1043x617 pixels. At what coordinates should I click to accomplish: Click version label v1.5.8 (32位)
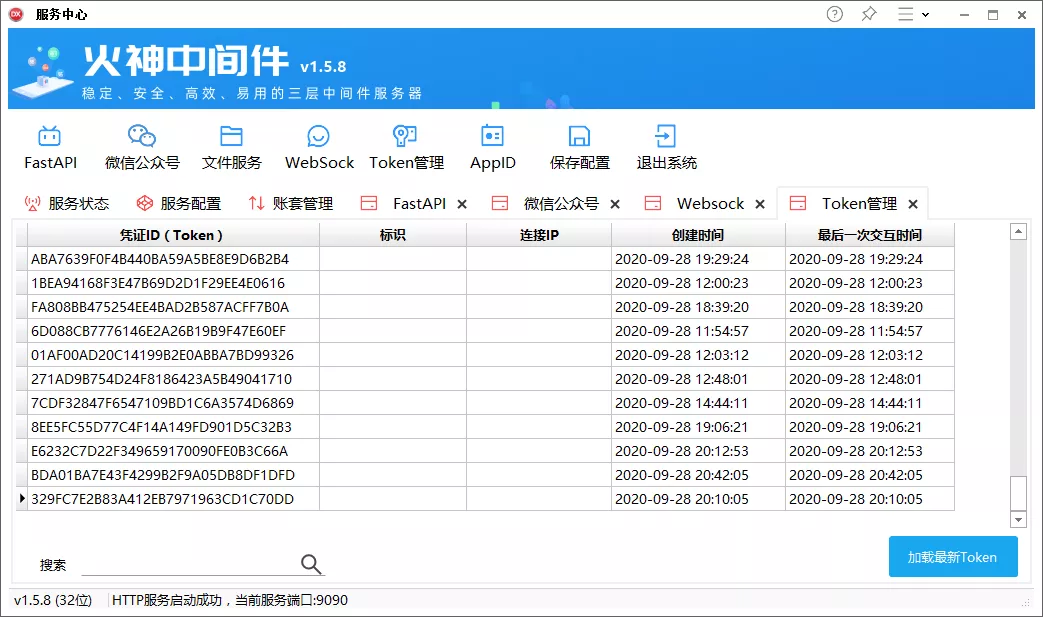click(x=53, y=600)
